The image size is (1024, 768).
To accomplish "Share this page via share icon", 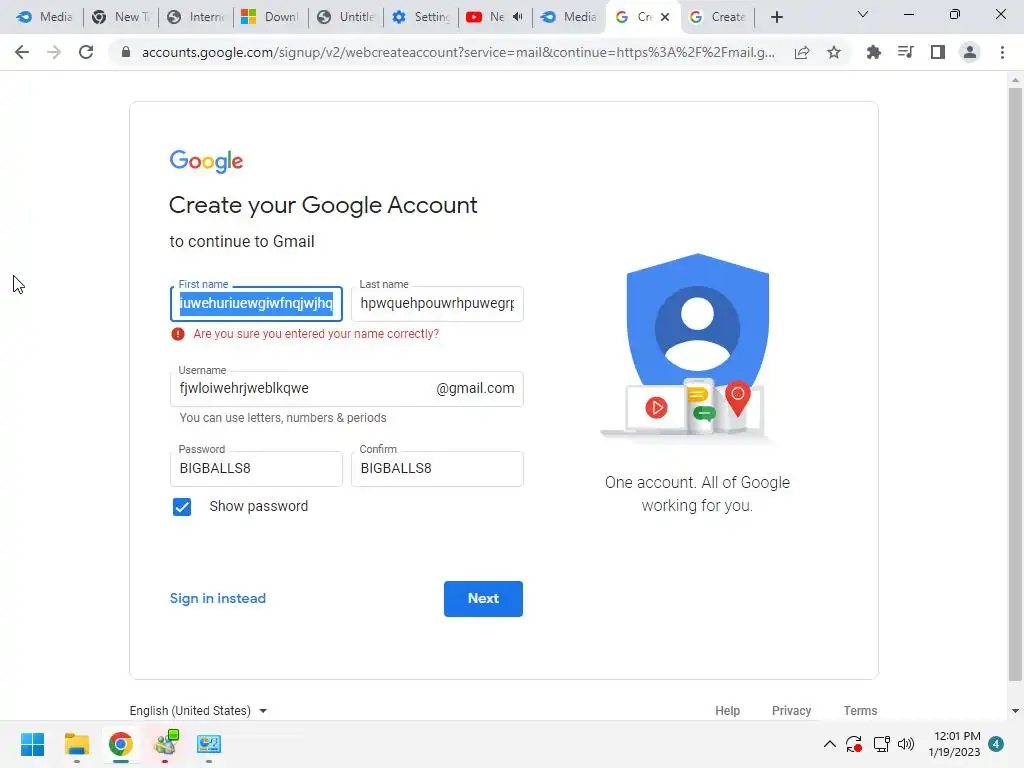I will (x=802, y=52).
